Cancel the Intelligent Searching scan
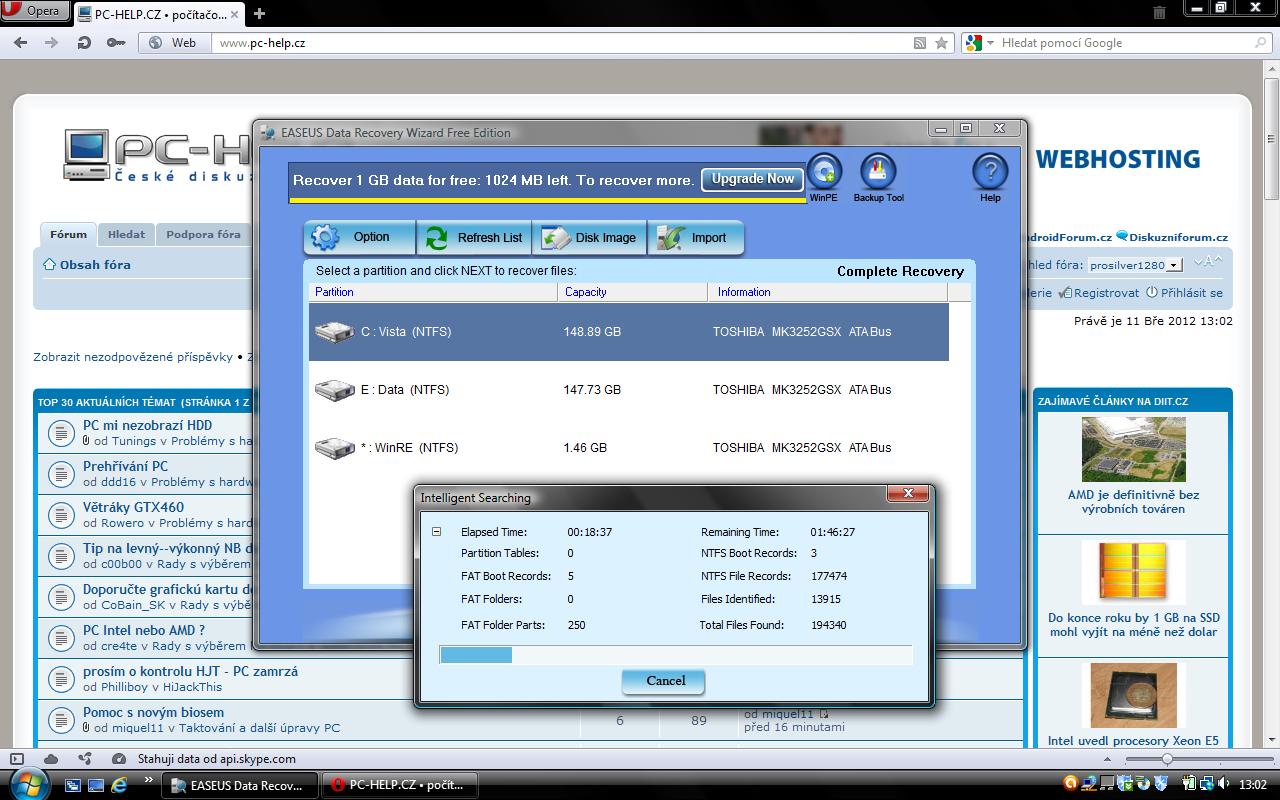1280x800 pixels. click(x=665, y=681)
